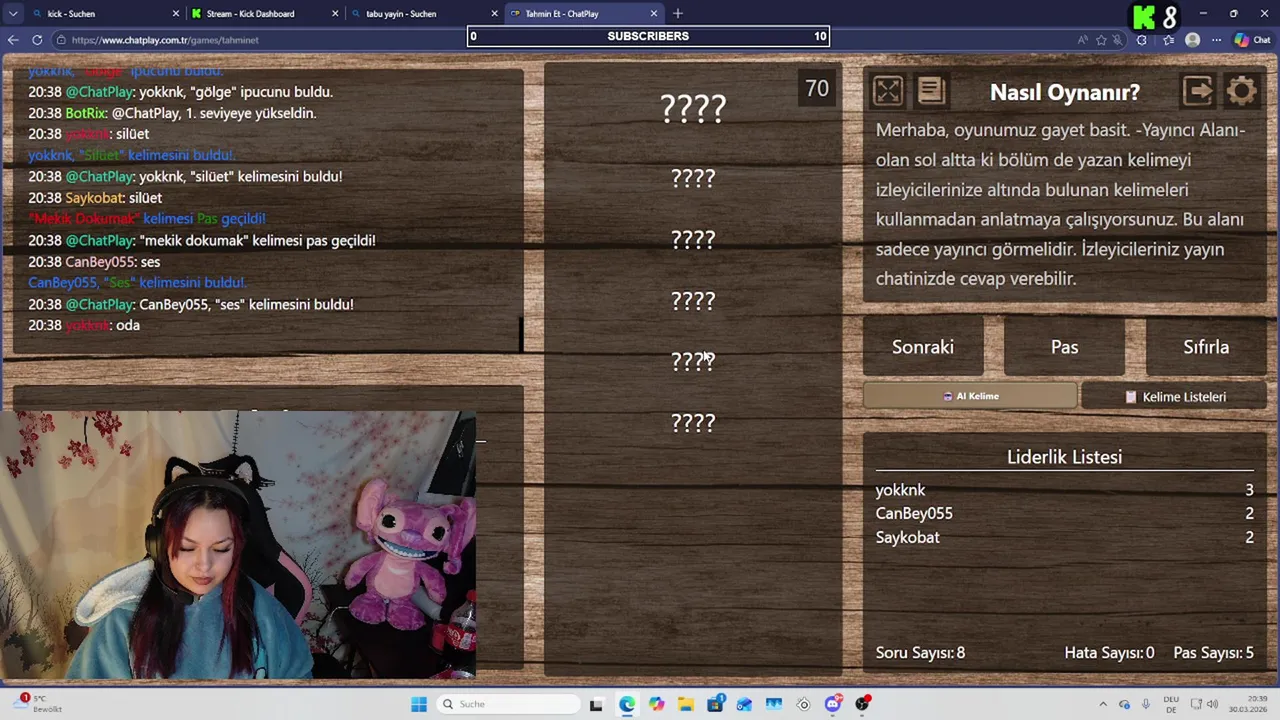
Task: Click the blocked microphone icon in address bar
Action: [x=1116, y=40]
